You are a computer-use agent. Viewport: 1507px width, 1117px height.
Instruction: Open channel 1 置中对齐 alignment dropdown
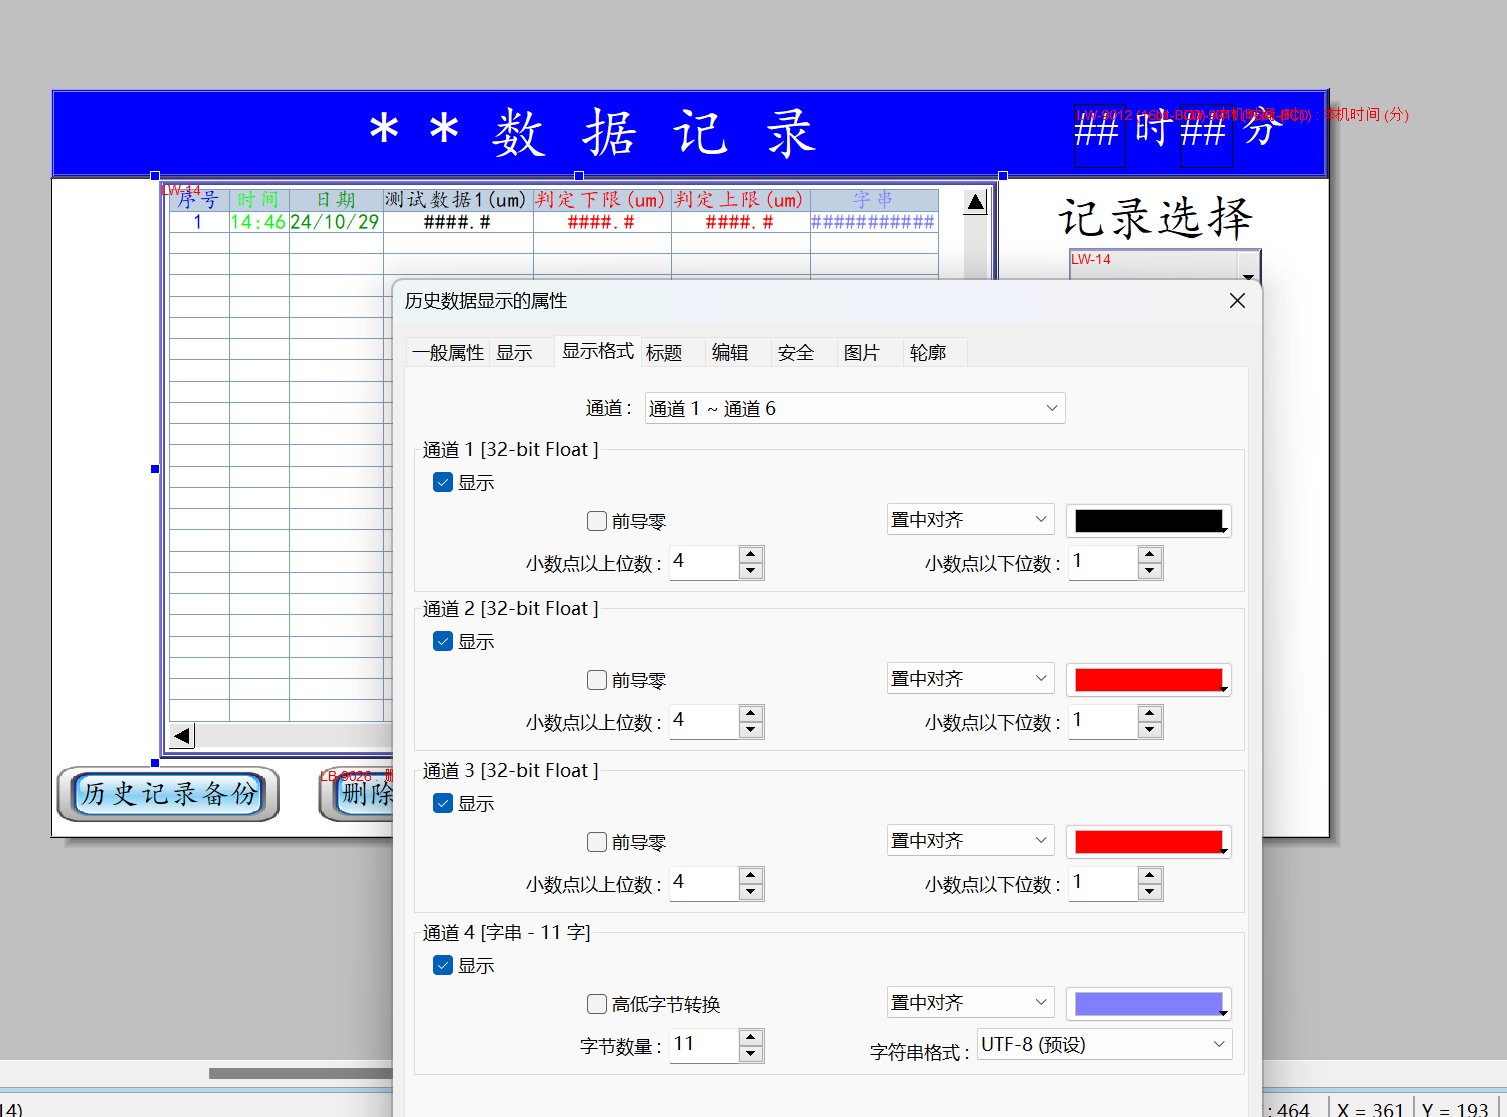click(969, 520)
